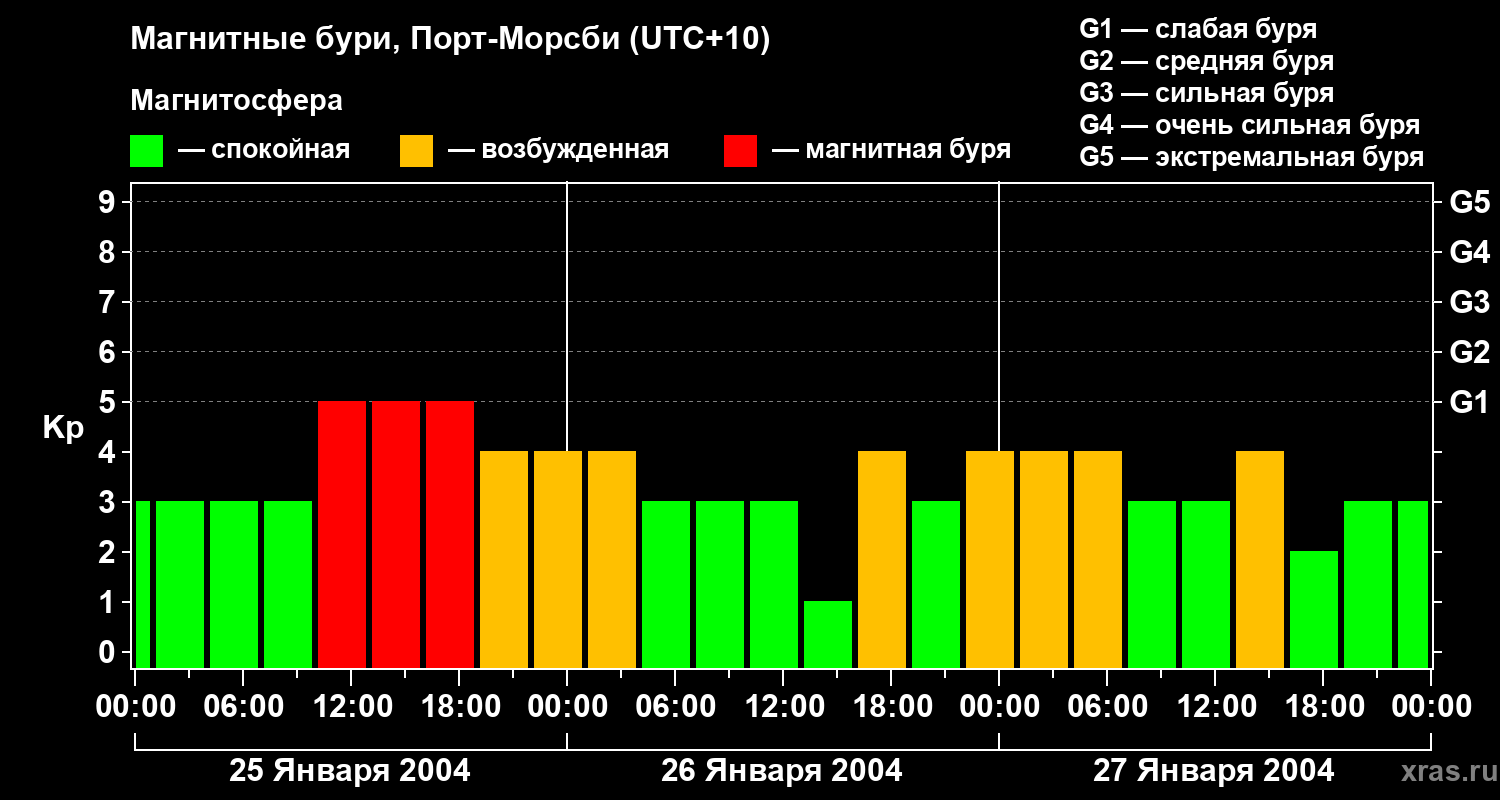Click the 'G1' tick label on the right axis
1500x800 pixels.
tap(1469, 402)
